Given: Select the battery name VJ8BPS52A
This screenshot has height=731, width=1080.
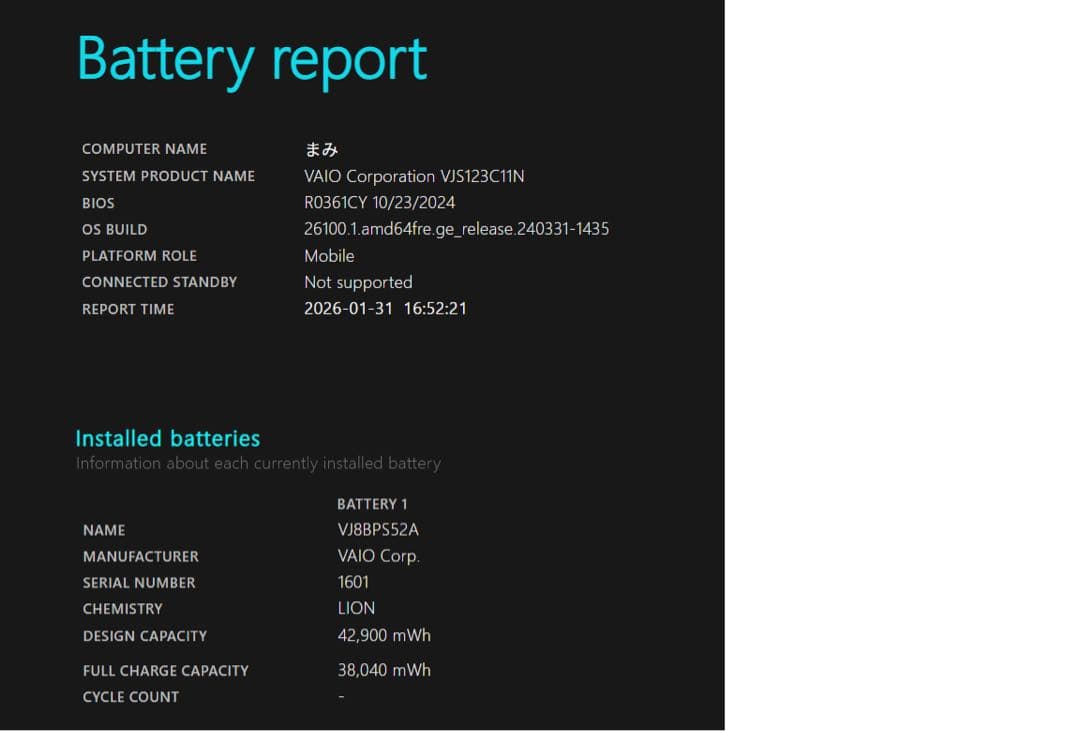Looking at the screenshot, I should click(378, 530).
